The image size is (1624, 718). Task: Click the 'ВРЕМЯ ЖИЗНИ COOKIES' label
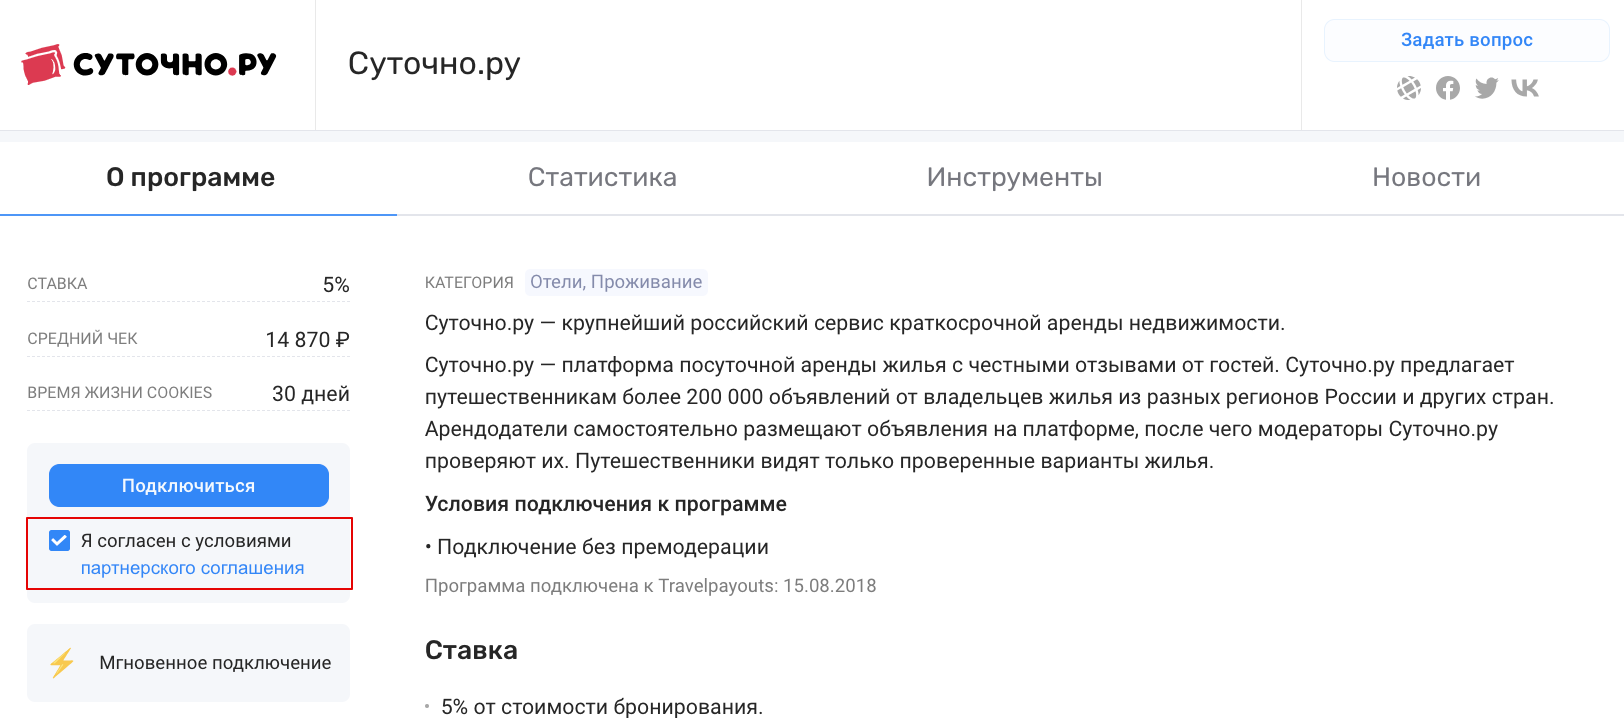pyautogui.click(x=120, y=393)
